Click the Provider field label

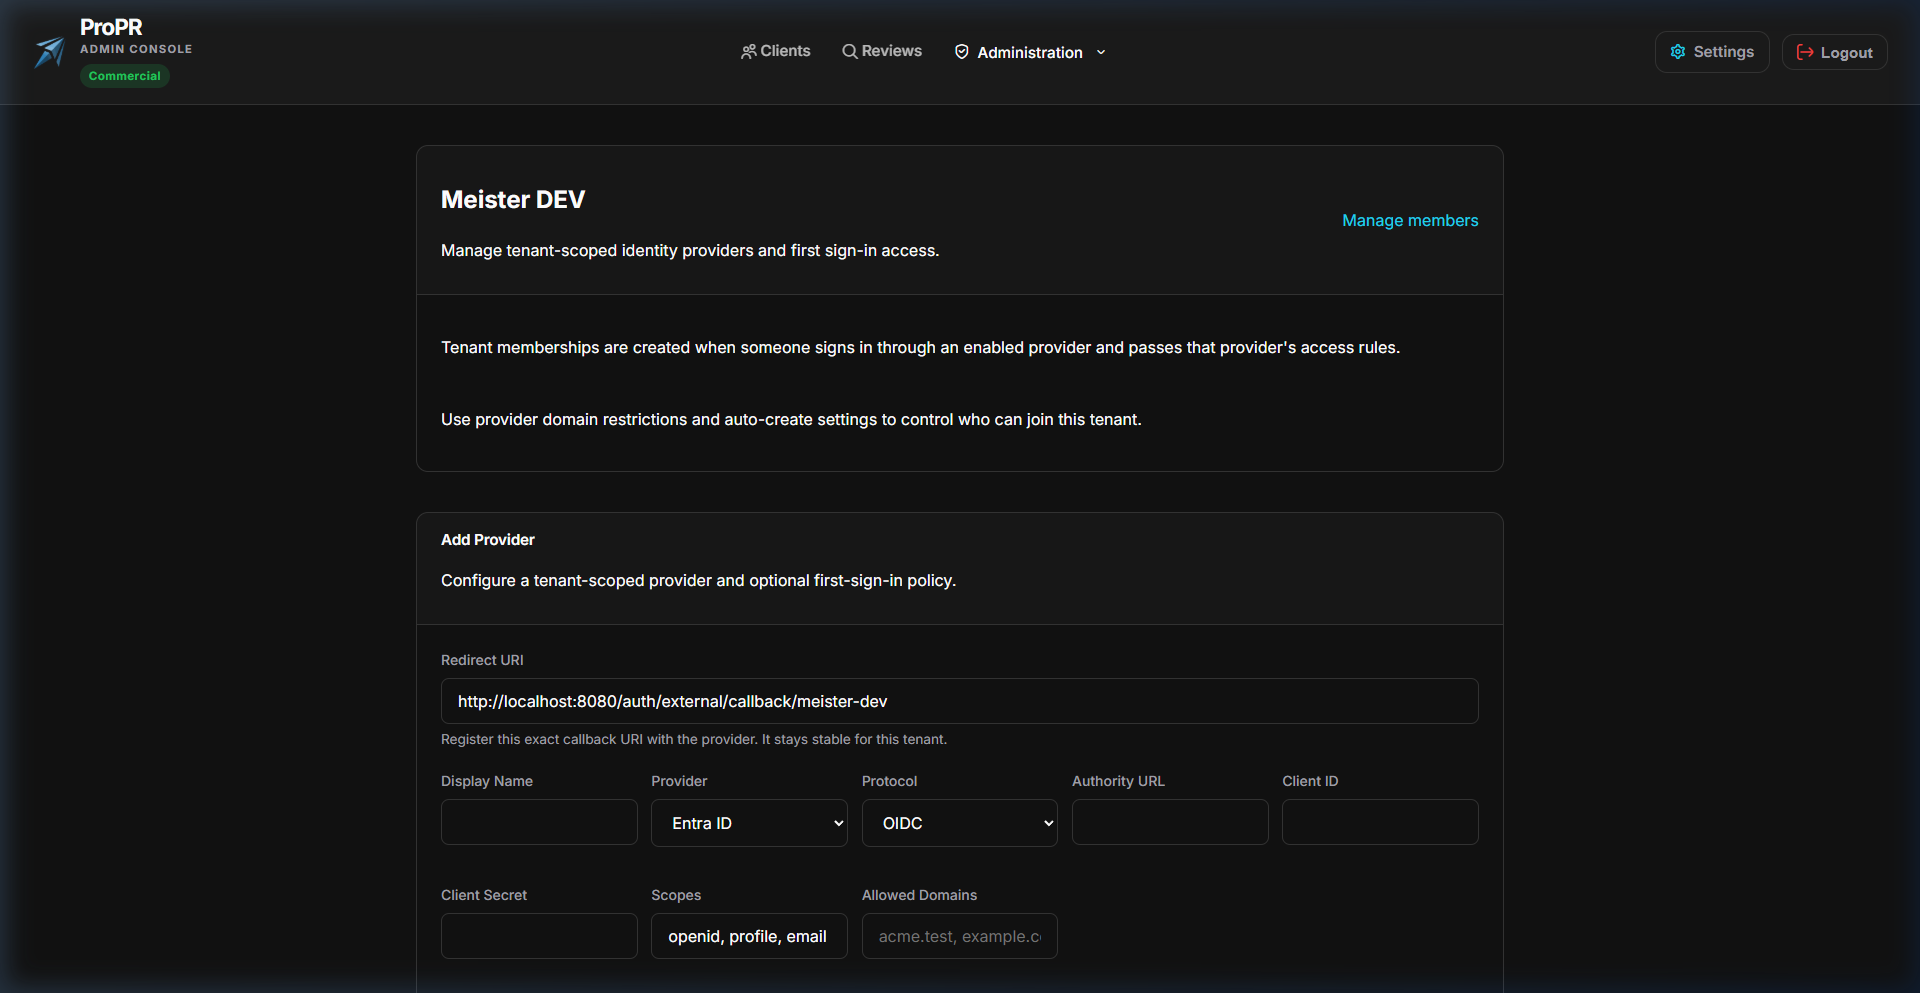click(679, 781)
